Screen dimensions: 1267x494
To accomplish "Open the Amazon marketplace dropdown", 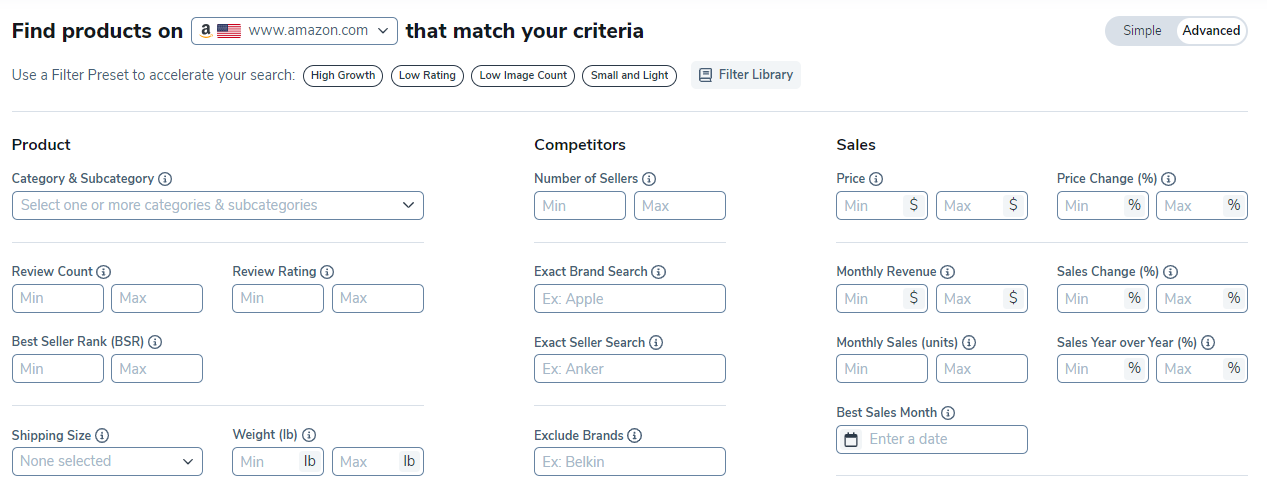I will (x=294, y=31).
